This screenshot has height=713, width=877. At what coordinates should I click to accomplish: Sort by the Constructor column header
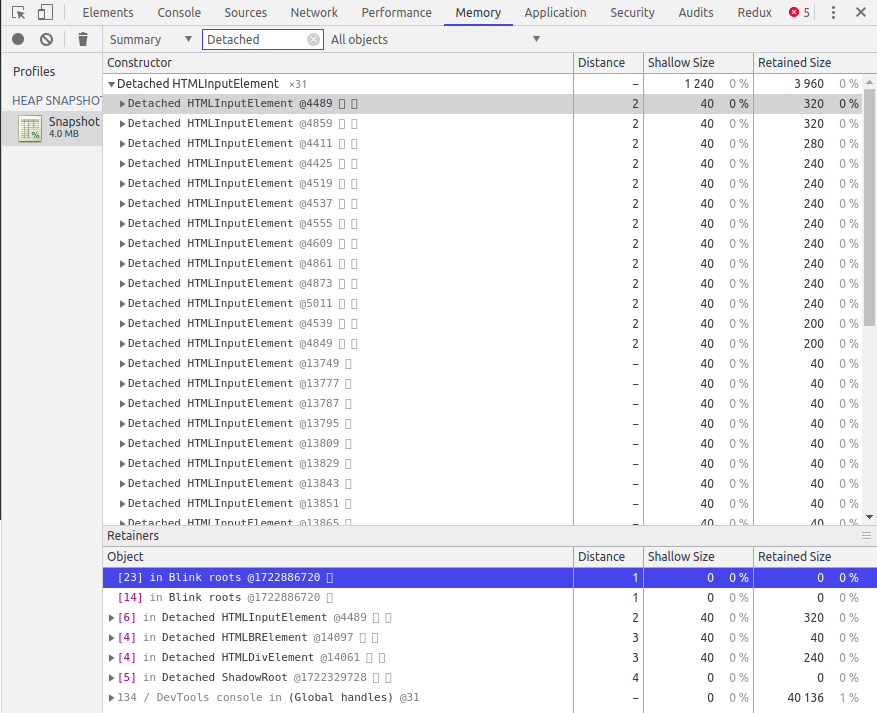pyautogui.click(x=338, y=63)
